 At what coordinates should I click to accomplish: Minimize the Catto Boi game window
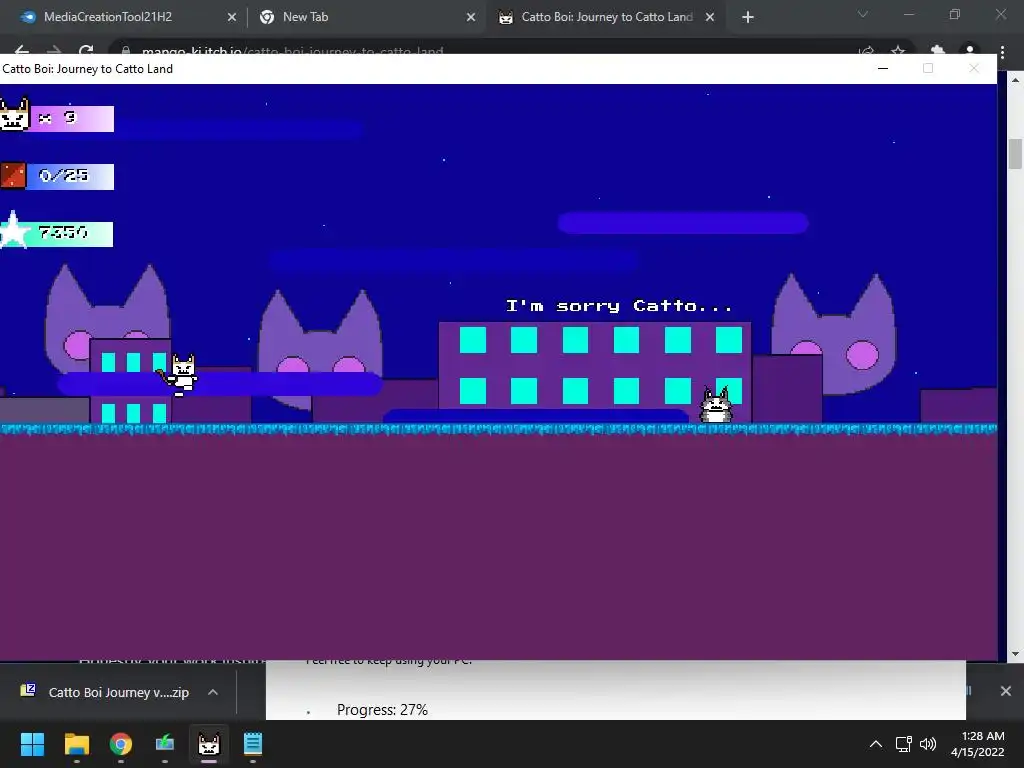tap(883, 68)
